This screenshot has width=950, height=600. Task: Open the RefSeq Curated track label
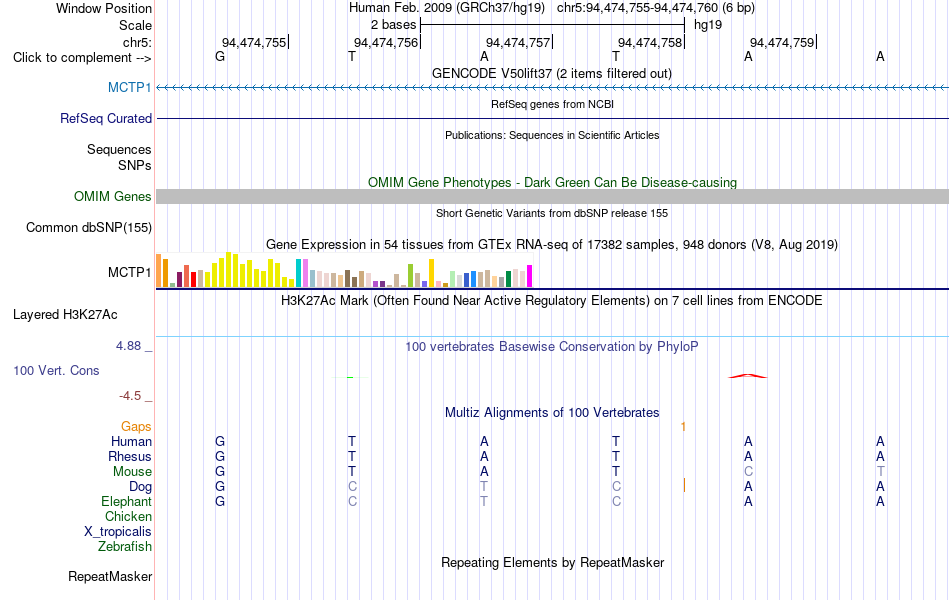pos(106,118)
